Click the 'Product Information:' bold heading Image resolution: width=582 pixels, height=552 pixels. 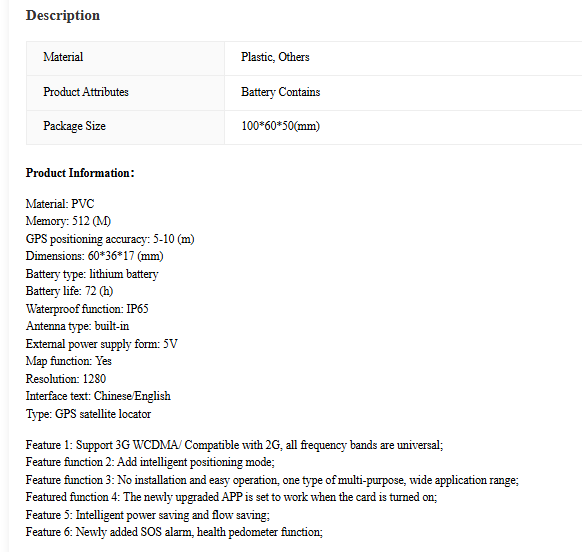click(80, 173)
